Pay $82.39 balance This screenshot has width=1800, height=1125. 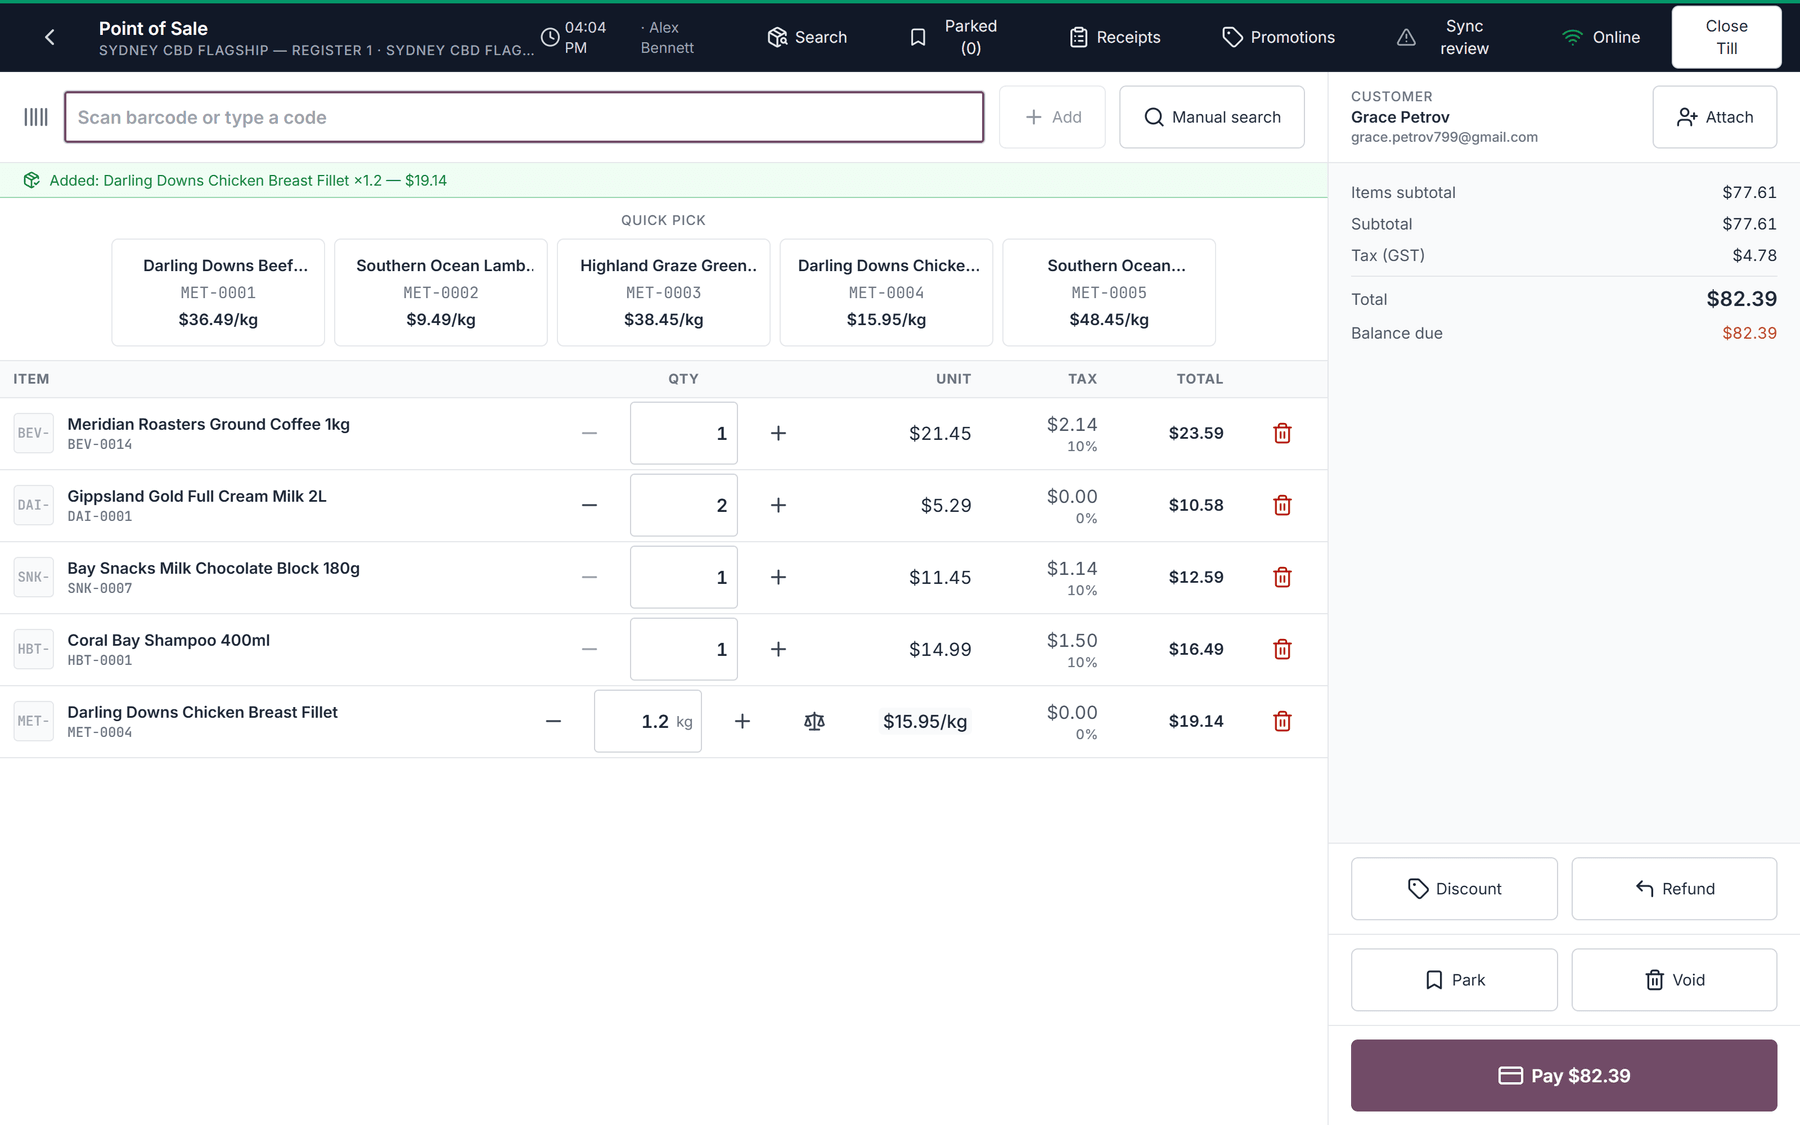pos(1564,1075)
